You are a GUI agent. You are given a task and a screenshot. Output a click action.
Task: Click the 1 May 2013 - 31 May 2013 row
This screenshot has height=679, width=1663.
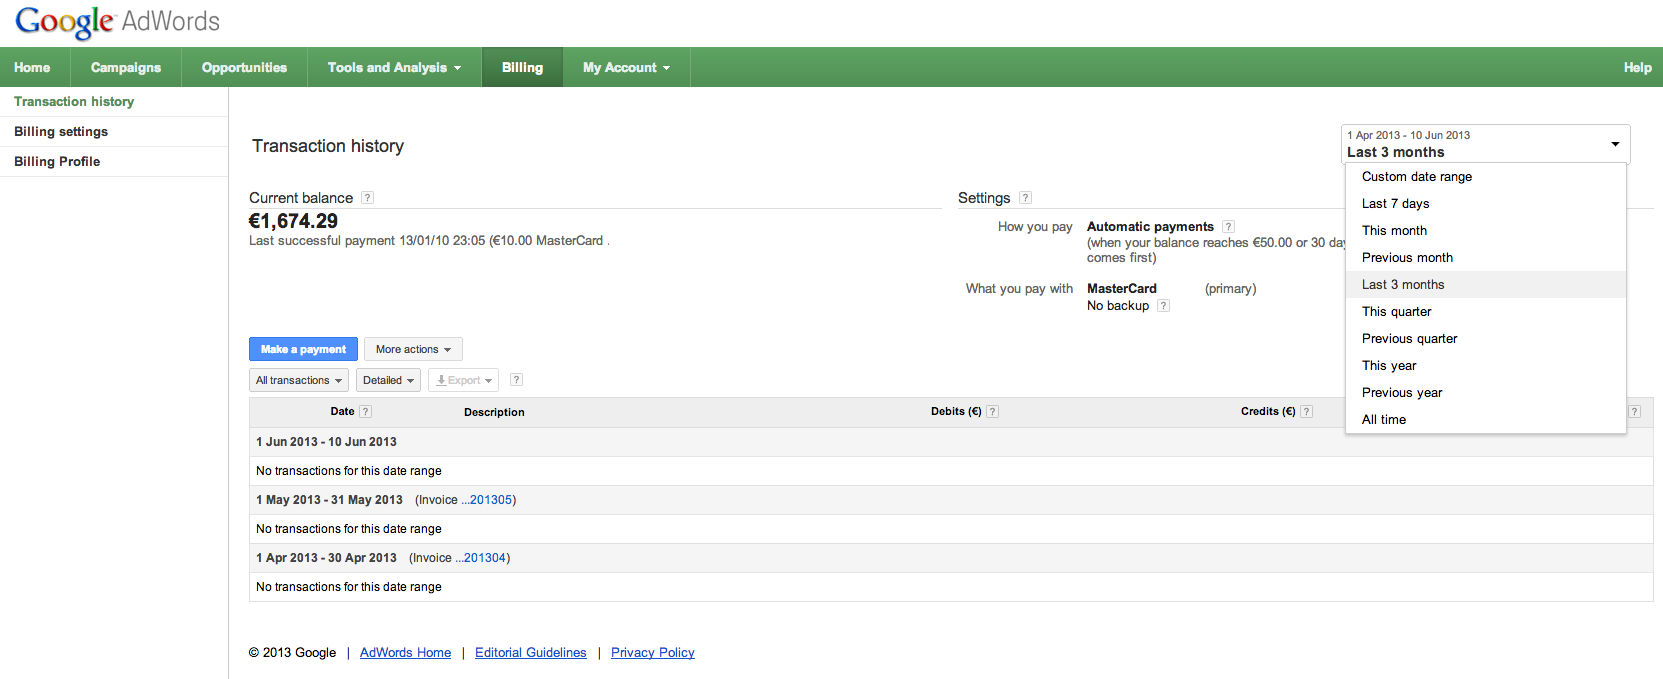[951, 500]
